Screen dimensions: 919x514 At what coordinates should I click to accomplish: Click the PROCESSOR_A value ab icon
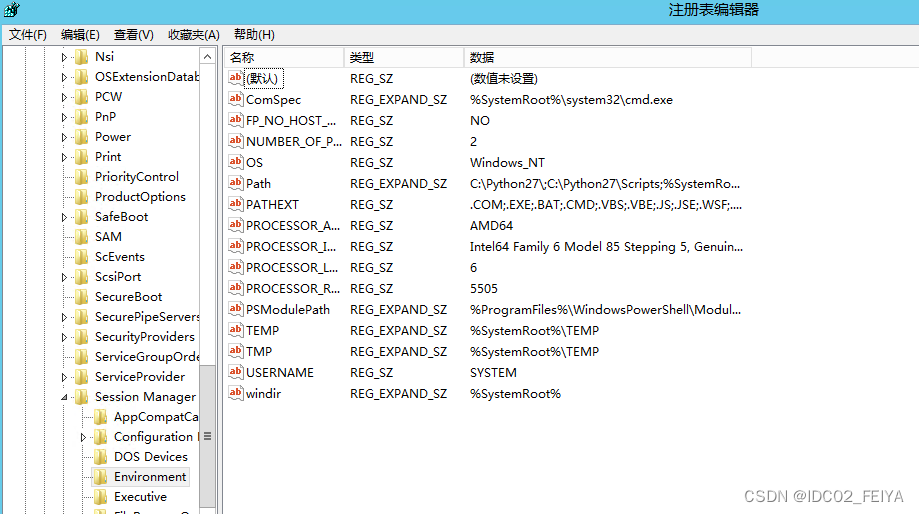coord(236,225)
